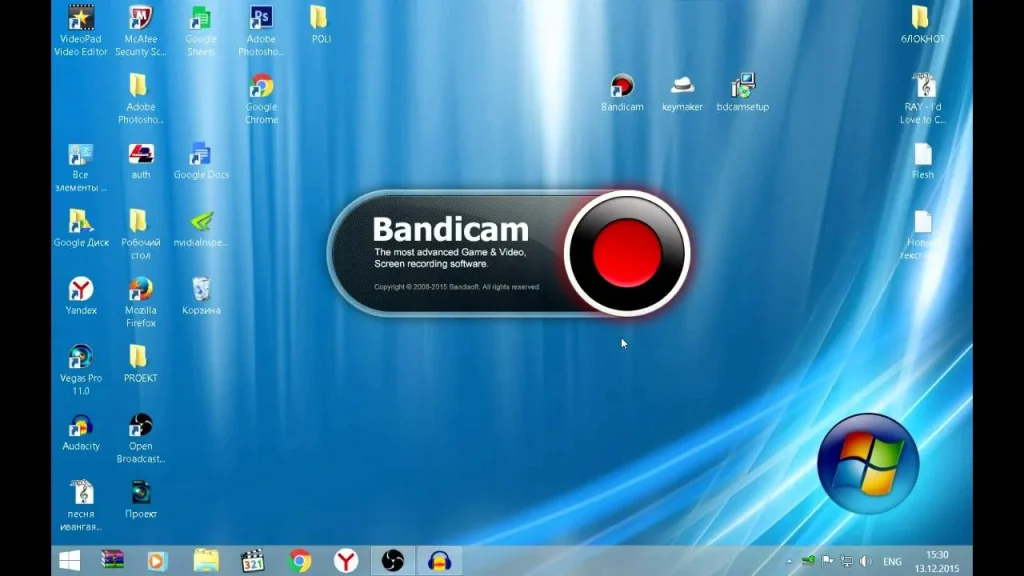Open the POLI folder on desktop
Viewport: 1024px width, 576px height.
coord(320,25)
